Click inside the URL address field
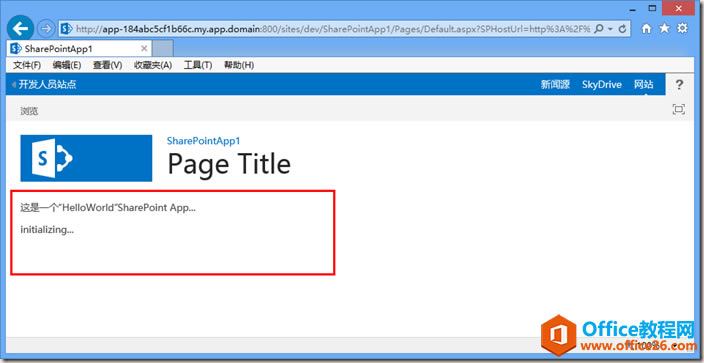This screenshot has height=363, width=704. click(332, 29)
